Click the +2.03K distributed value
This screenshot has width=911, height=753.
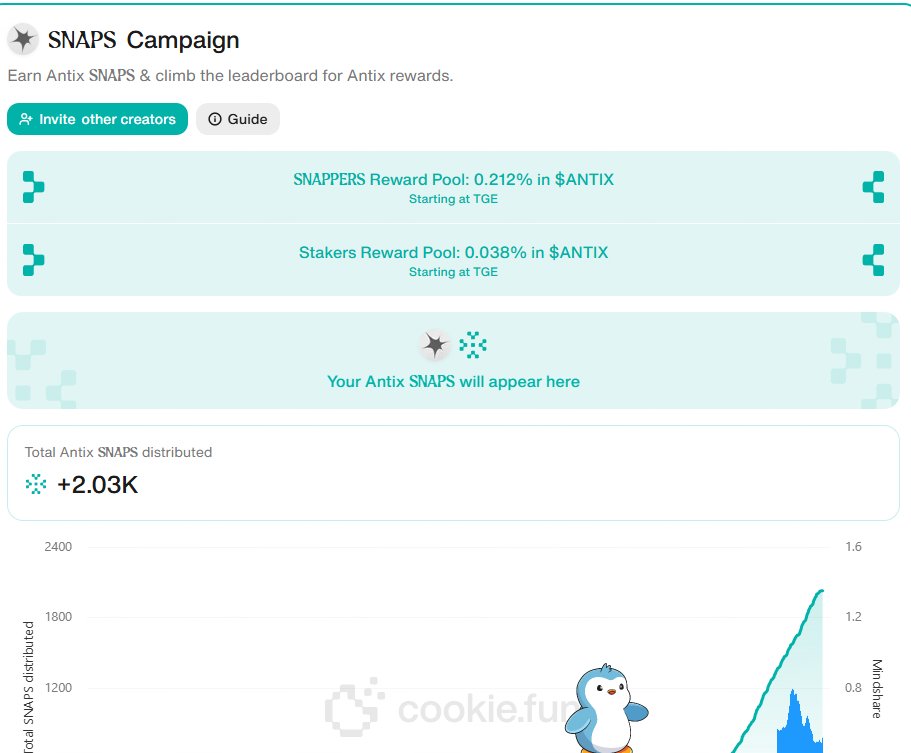(x=97, y=485)
